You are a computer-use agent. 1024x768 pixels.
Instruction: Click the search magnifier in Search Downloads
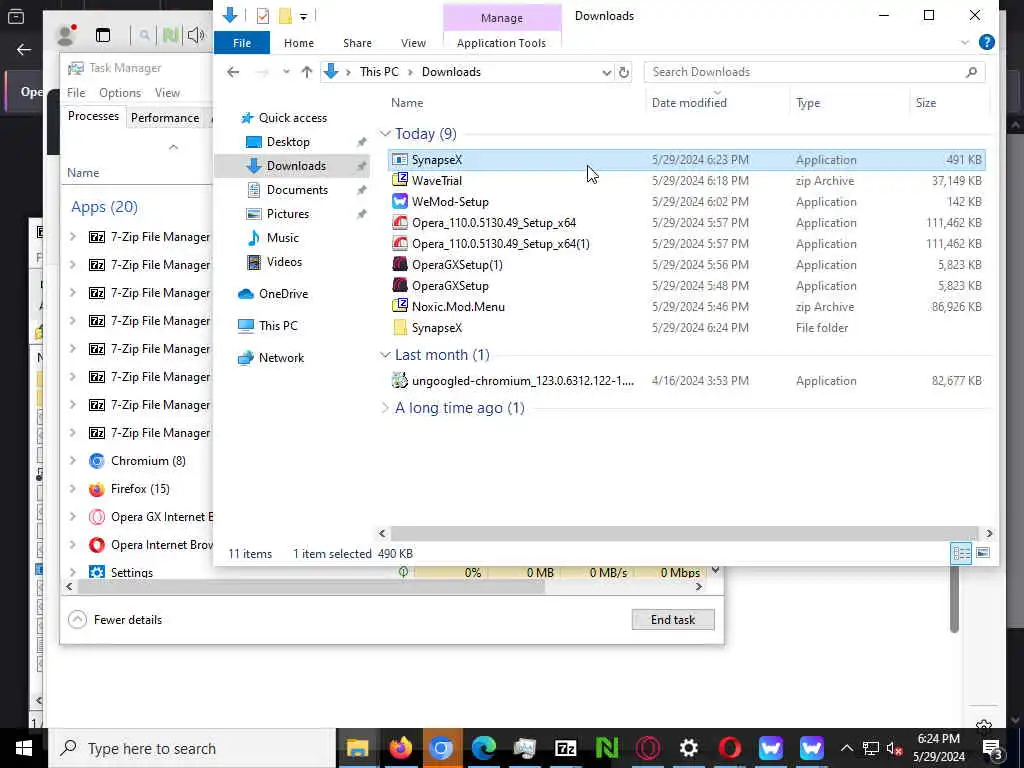[x=971, y=72]
